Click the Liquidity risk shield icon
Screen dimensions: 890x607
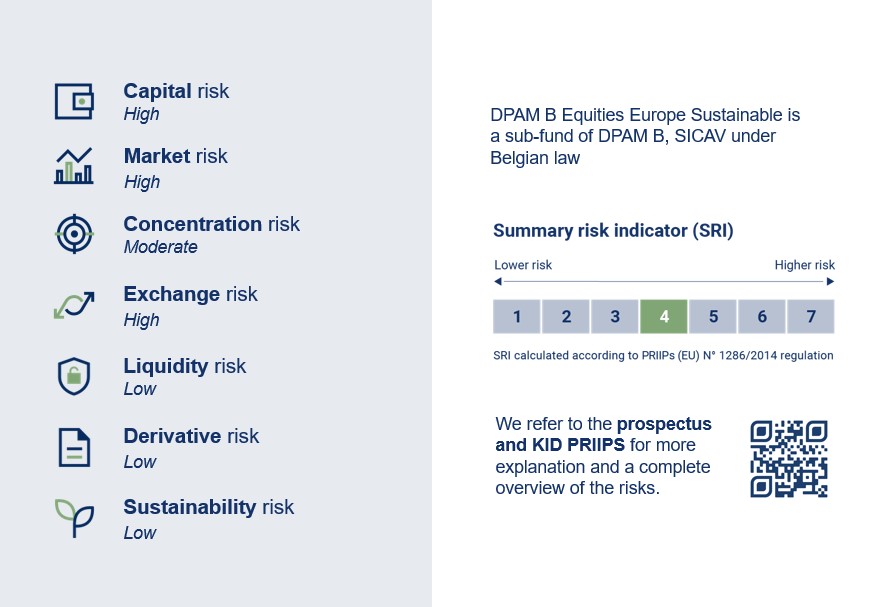[x=73, y=376]
